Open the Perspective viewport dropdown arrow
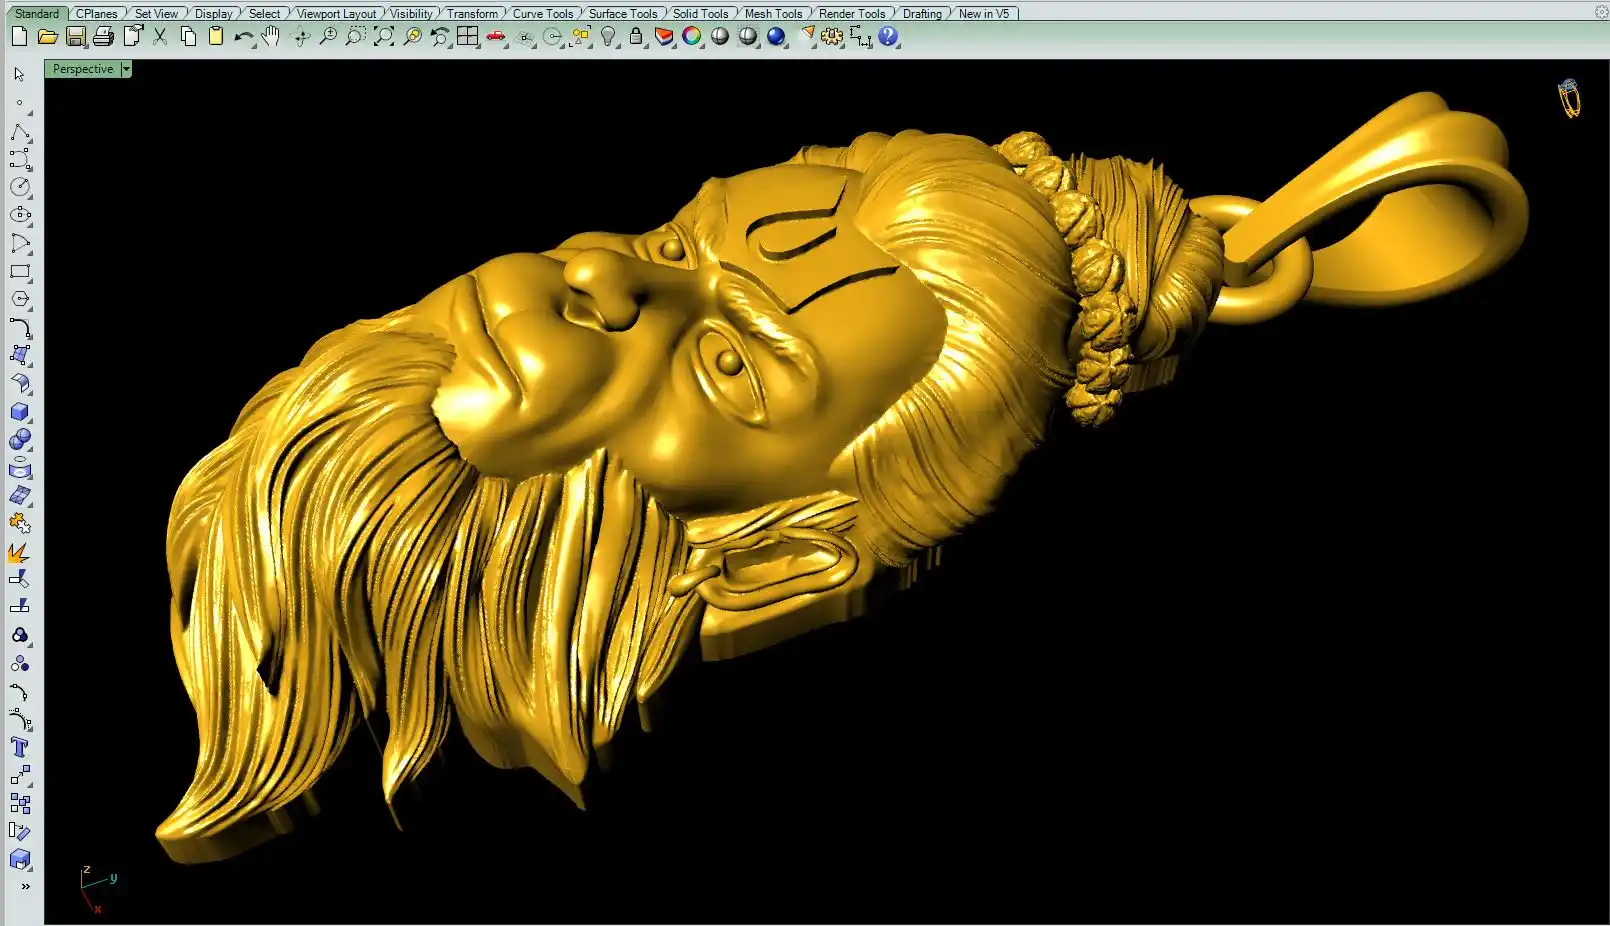This screenshot has height=926, width=1610. pos(126,69)
